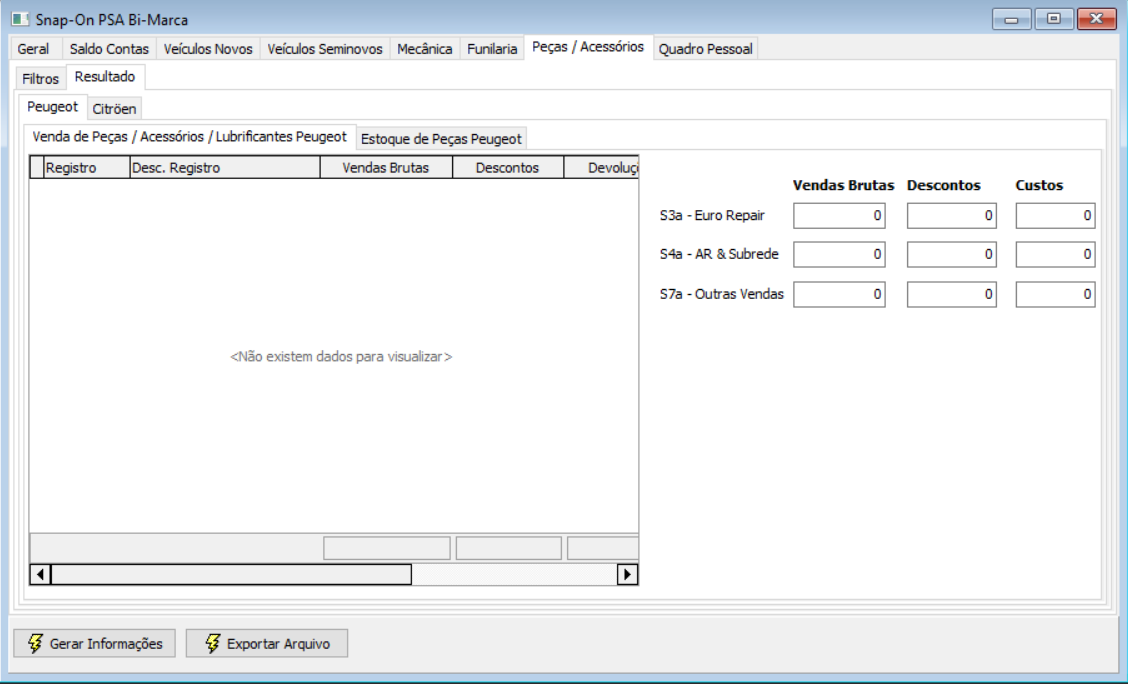Click the Descontos footer total cell

(509, 548)
